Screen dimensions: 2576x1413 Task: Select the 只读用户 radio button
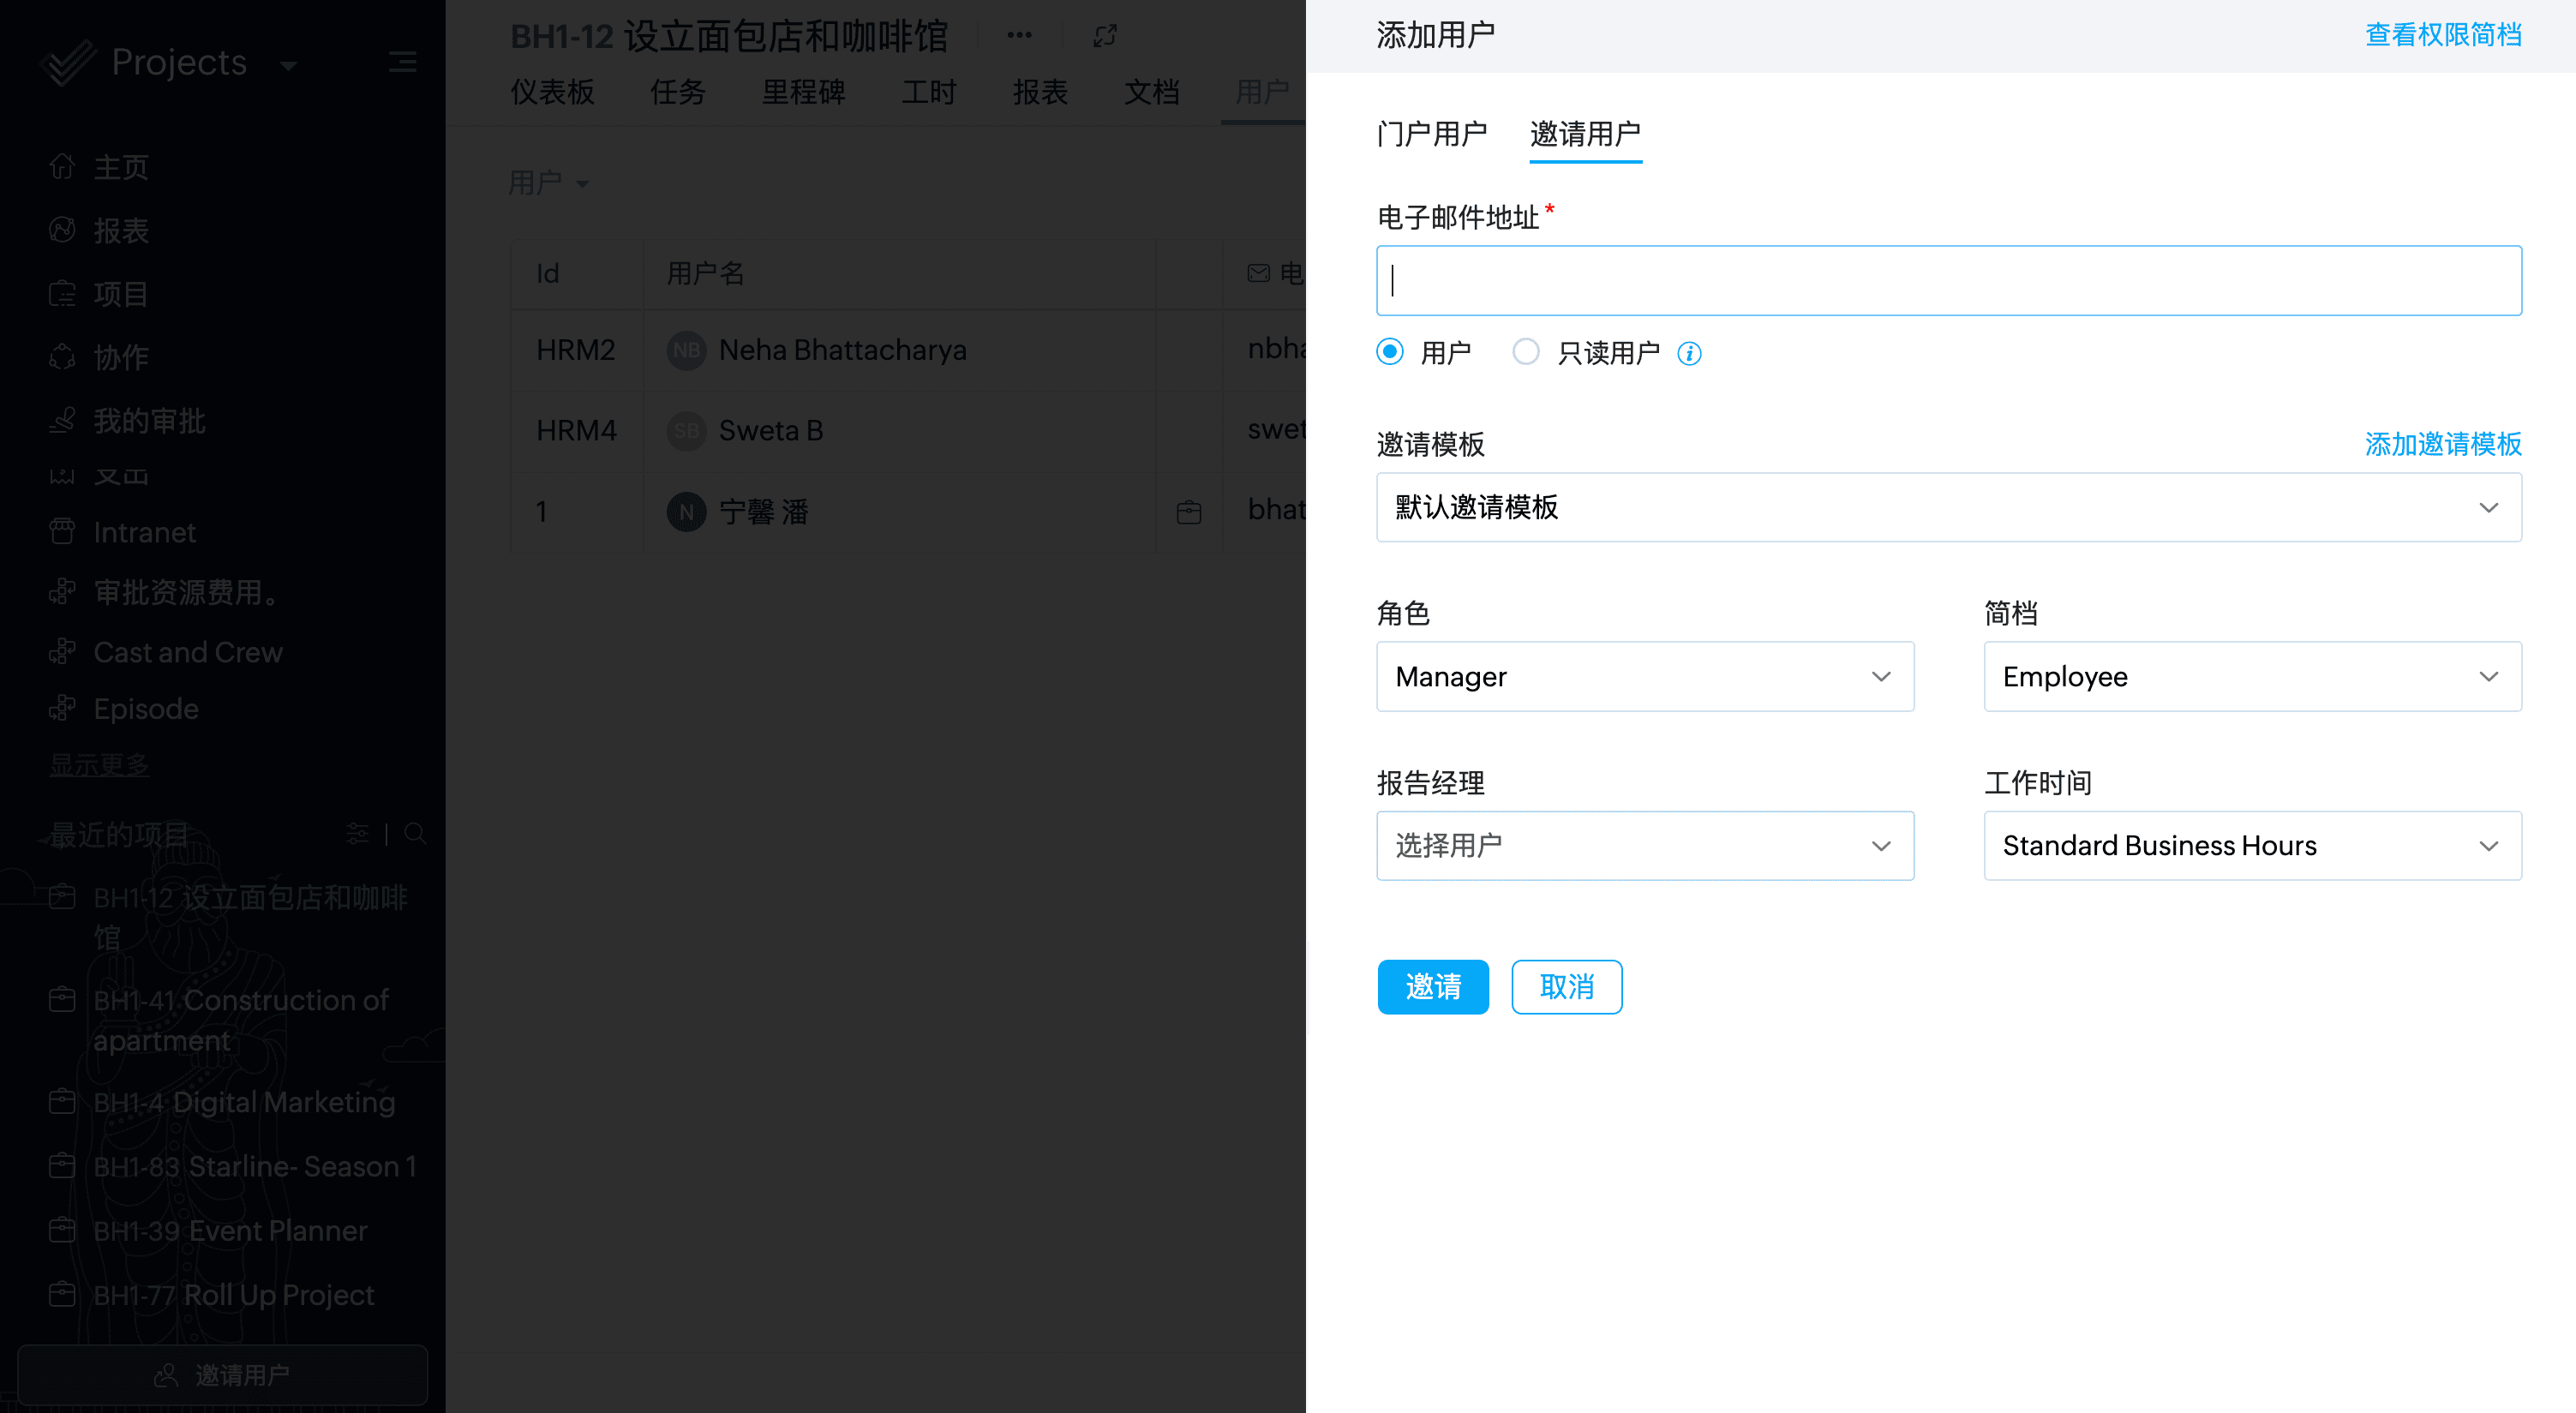point(1526,352)
